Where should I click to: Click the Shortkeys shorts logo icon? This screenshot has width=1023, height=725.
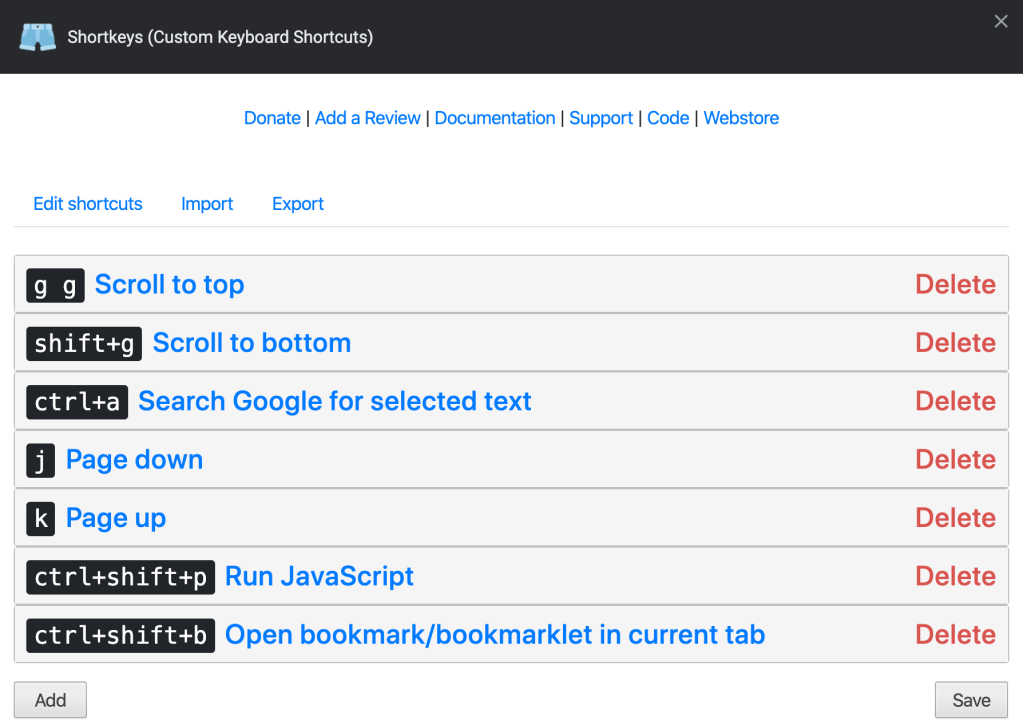[x=38, y=37]
